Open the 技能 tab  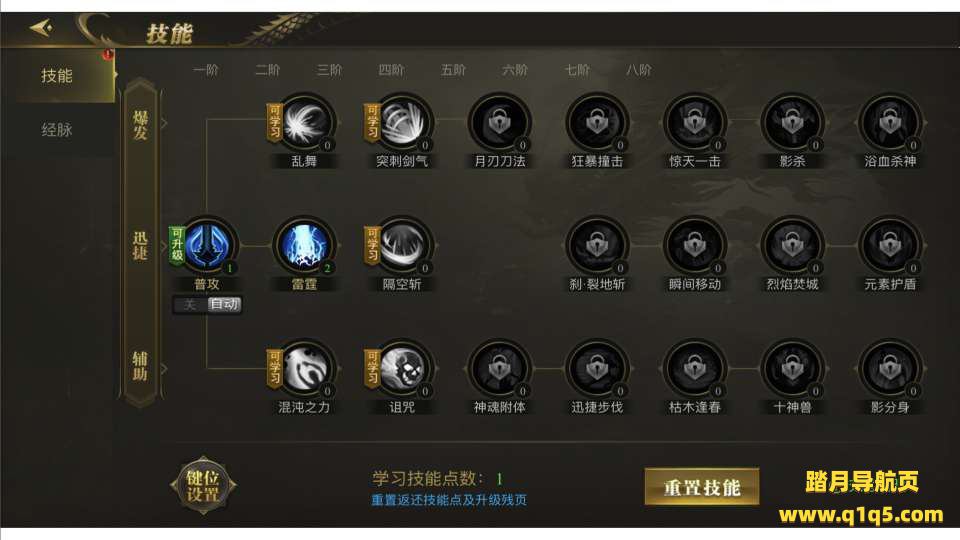click(58, 76)
